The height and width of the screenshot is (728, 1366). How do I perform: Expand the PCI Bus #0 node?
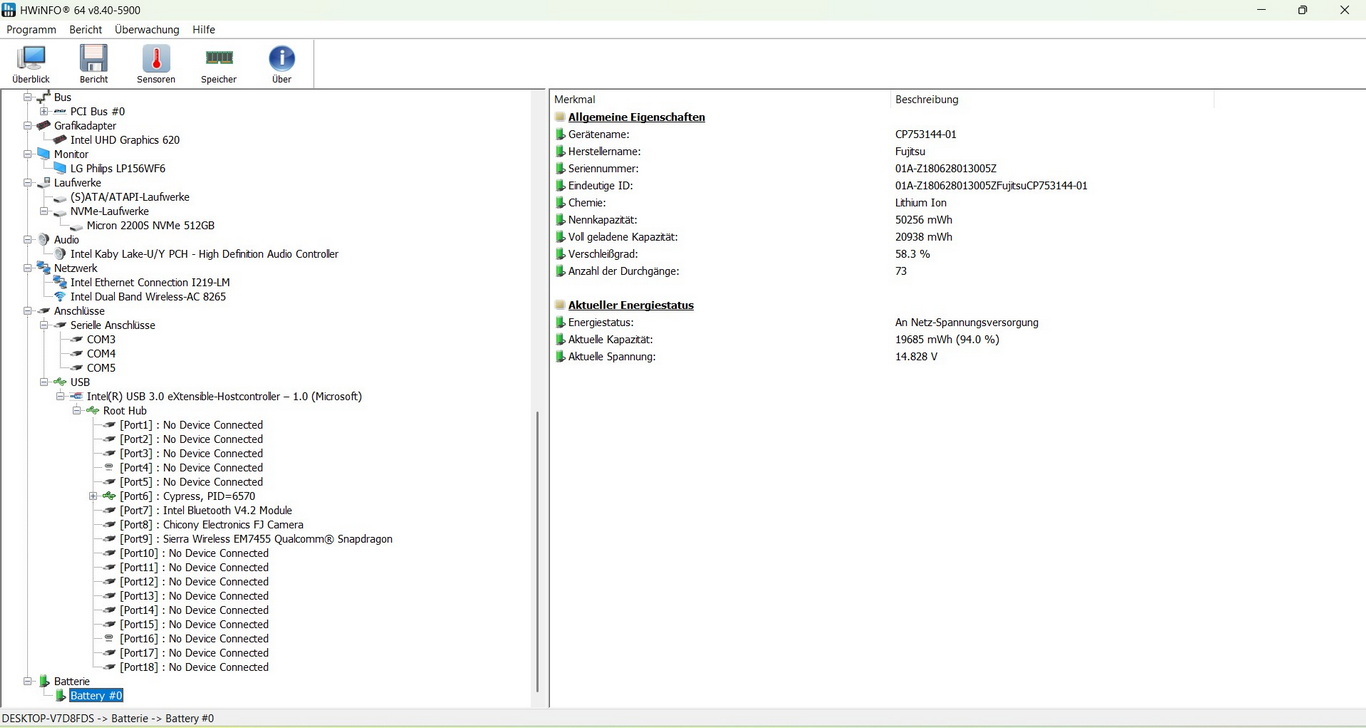pos(44,112)
